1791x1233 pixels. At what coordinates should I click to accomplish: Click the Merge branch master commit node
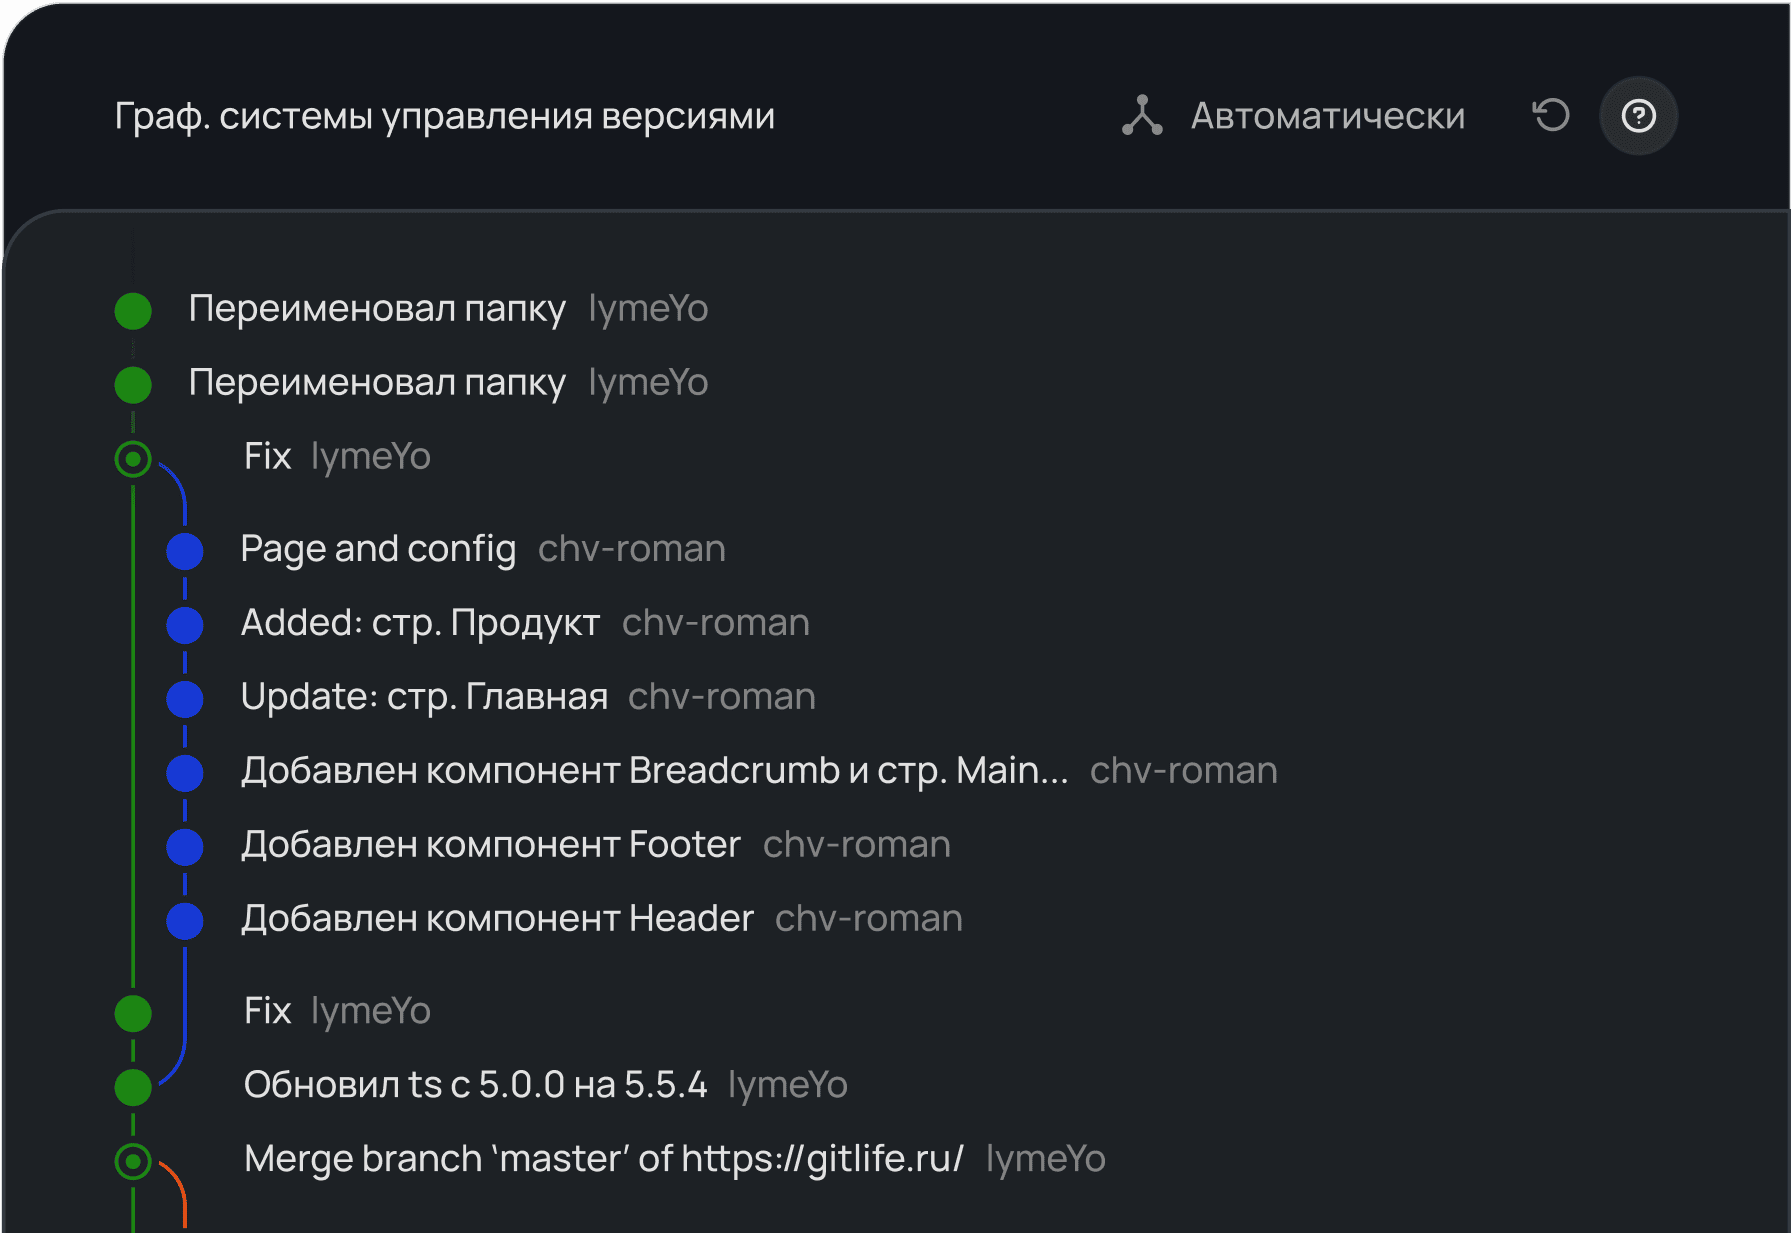click(x=133, y=1161)
